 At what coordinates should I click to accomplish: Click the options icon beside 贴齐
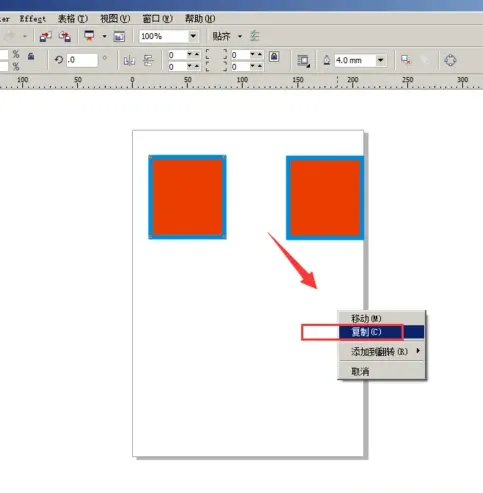click(255, 36)
